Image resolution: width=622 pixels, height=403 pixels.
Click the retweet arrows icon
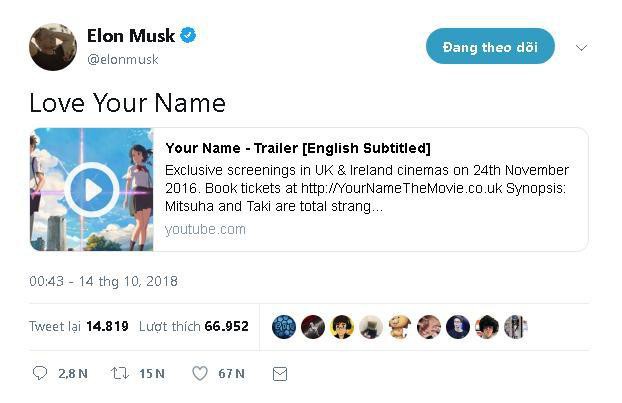coord(119,373)
